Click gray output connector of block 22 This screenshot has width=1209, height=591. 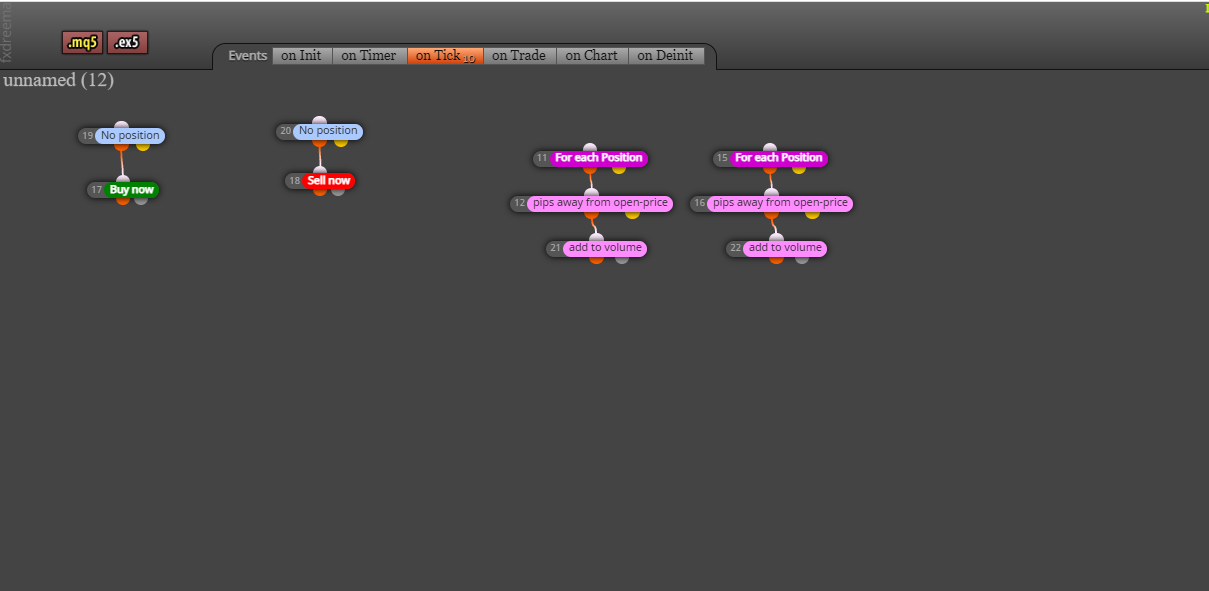(802, 258)
